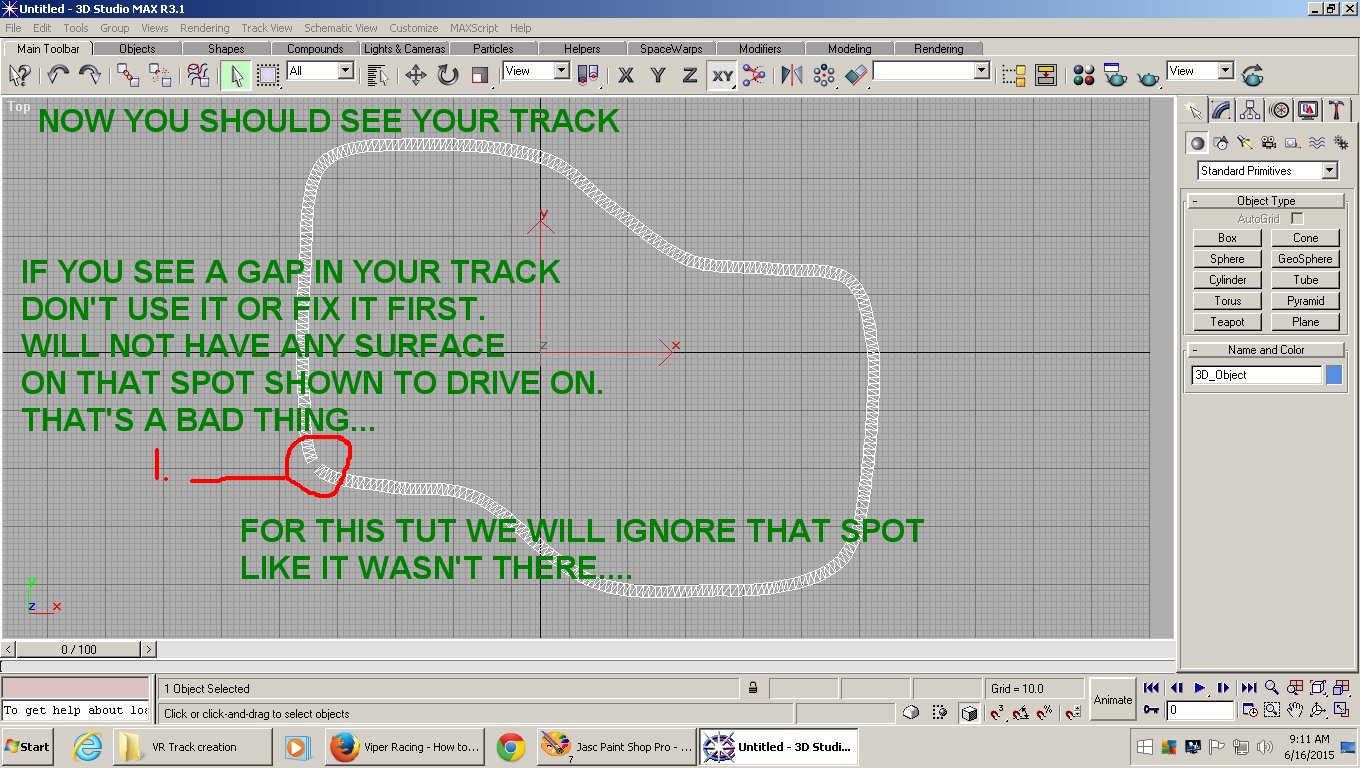Choose the Select Object arrow tool
1360x768 pixels.
pos(236,75)
